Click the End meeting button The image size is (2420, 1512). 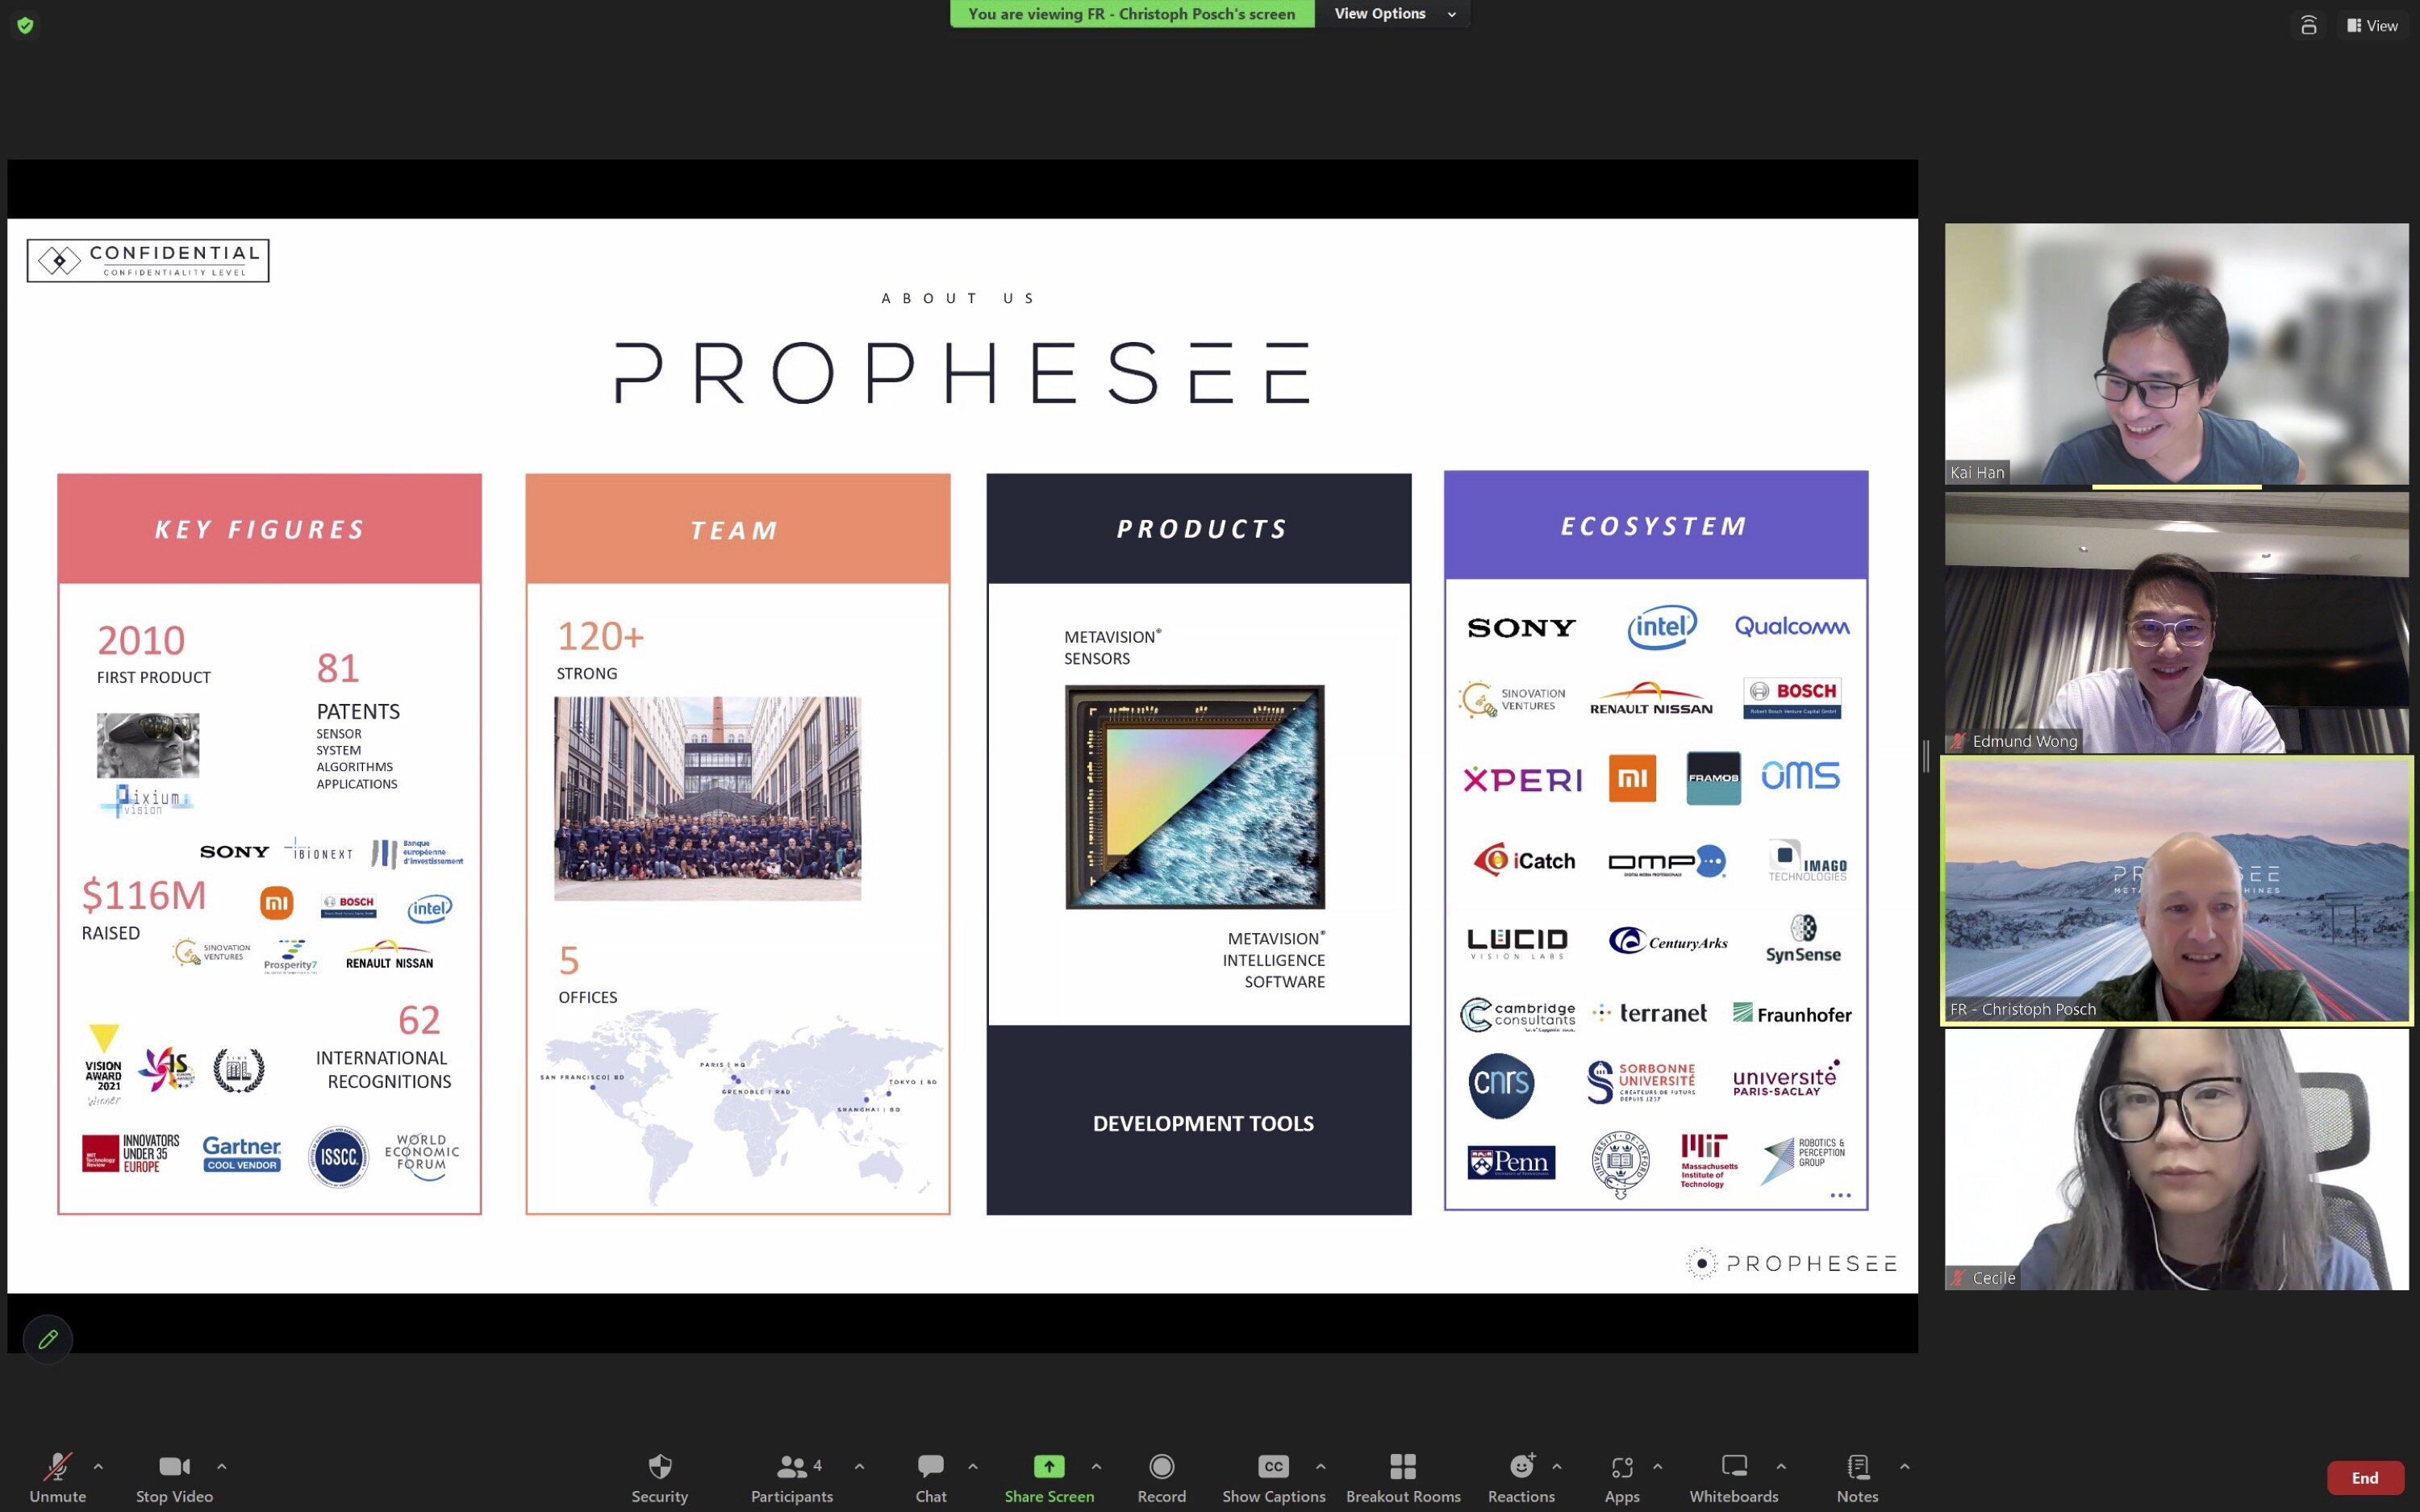coord(2364,1477)
